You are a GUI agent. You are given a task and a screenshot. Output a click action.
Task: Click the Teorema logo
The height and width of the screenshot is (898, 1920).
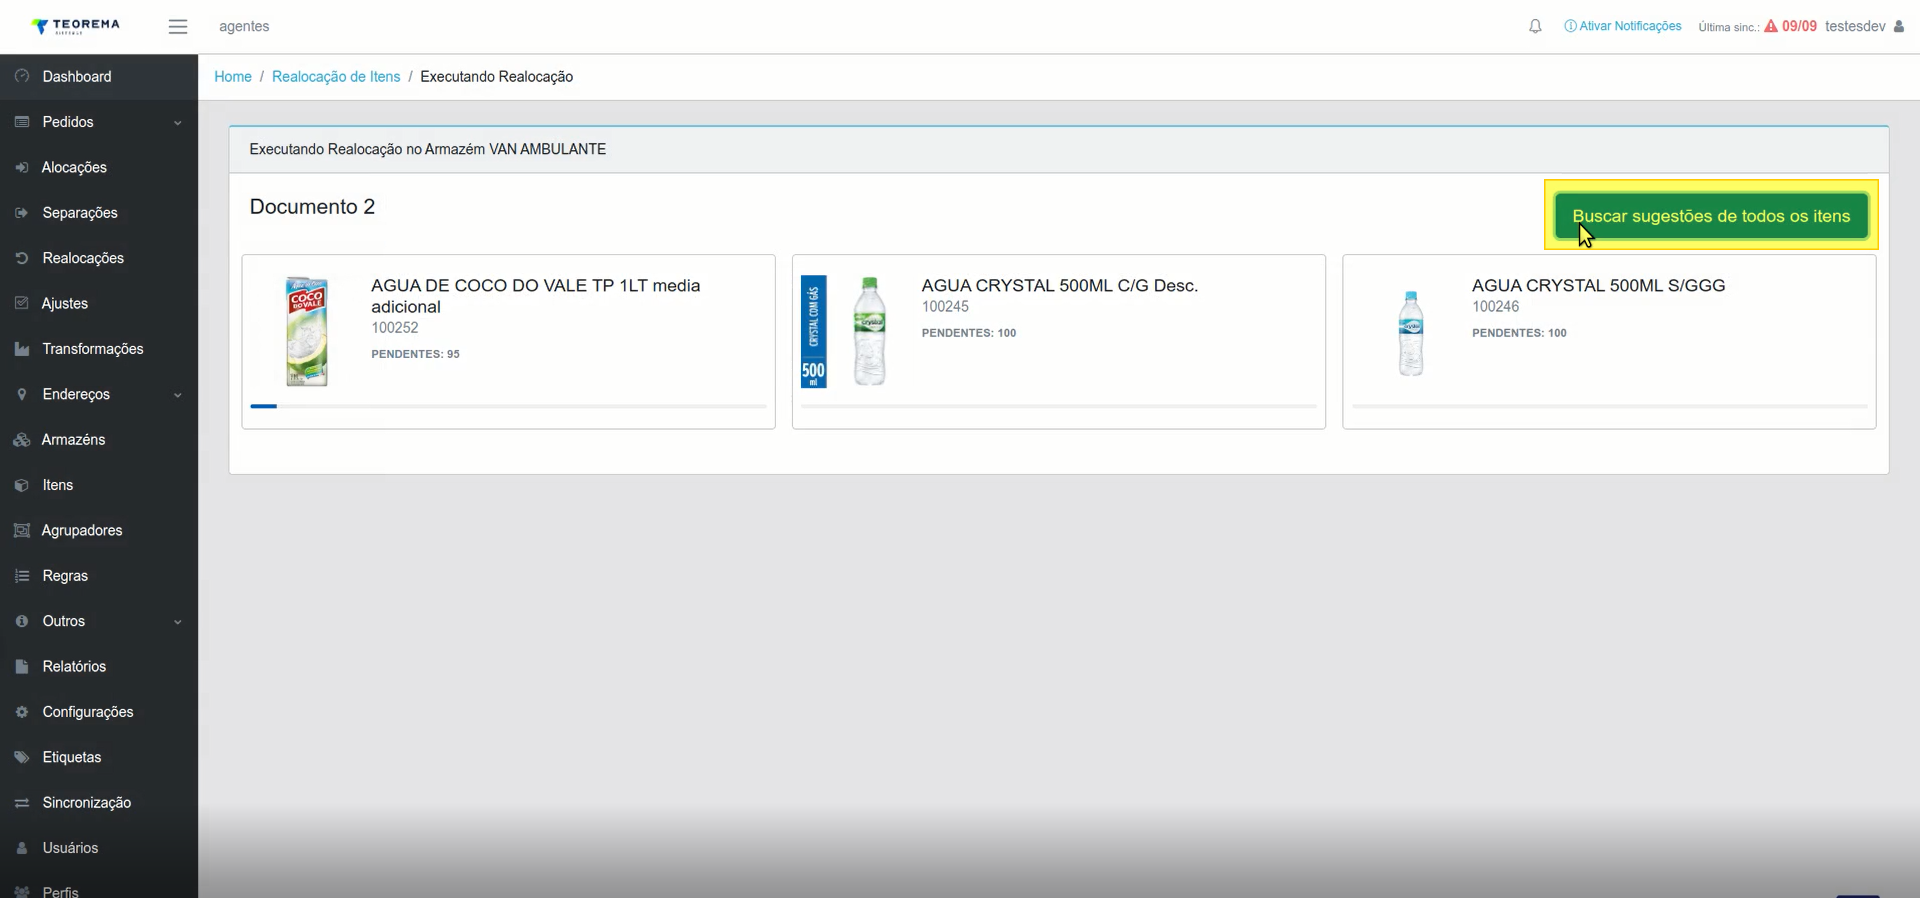(x=76, y=26)
